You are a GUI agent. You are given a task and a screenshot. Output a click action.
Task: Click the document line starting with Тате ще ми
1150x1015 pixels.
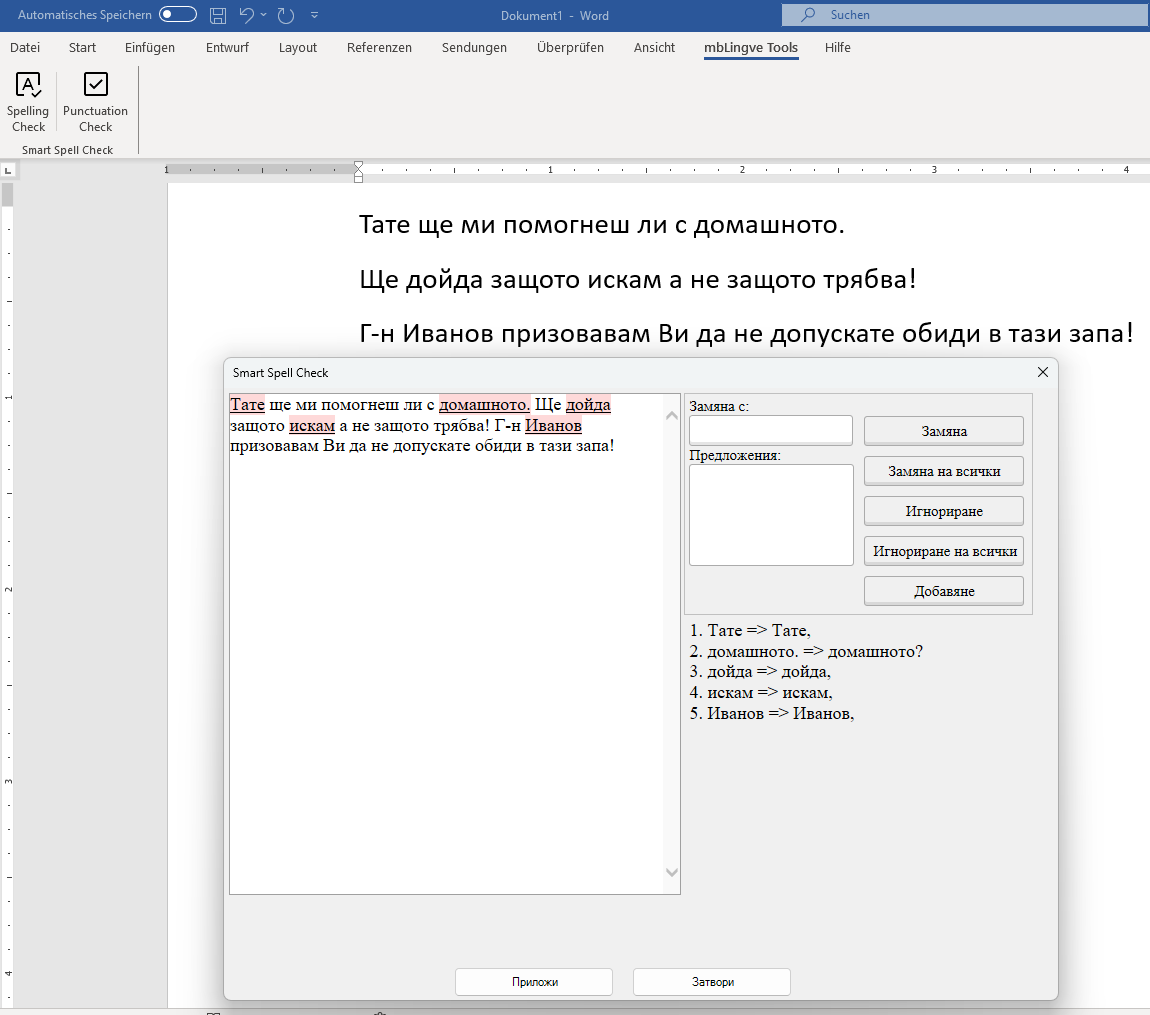point(601,224)
